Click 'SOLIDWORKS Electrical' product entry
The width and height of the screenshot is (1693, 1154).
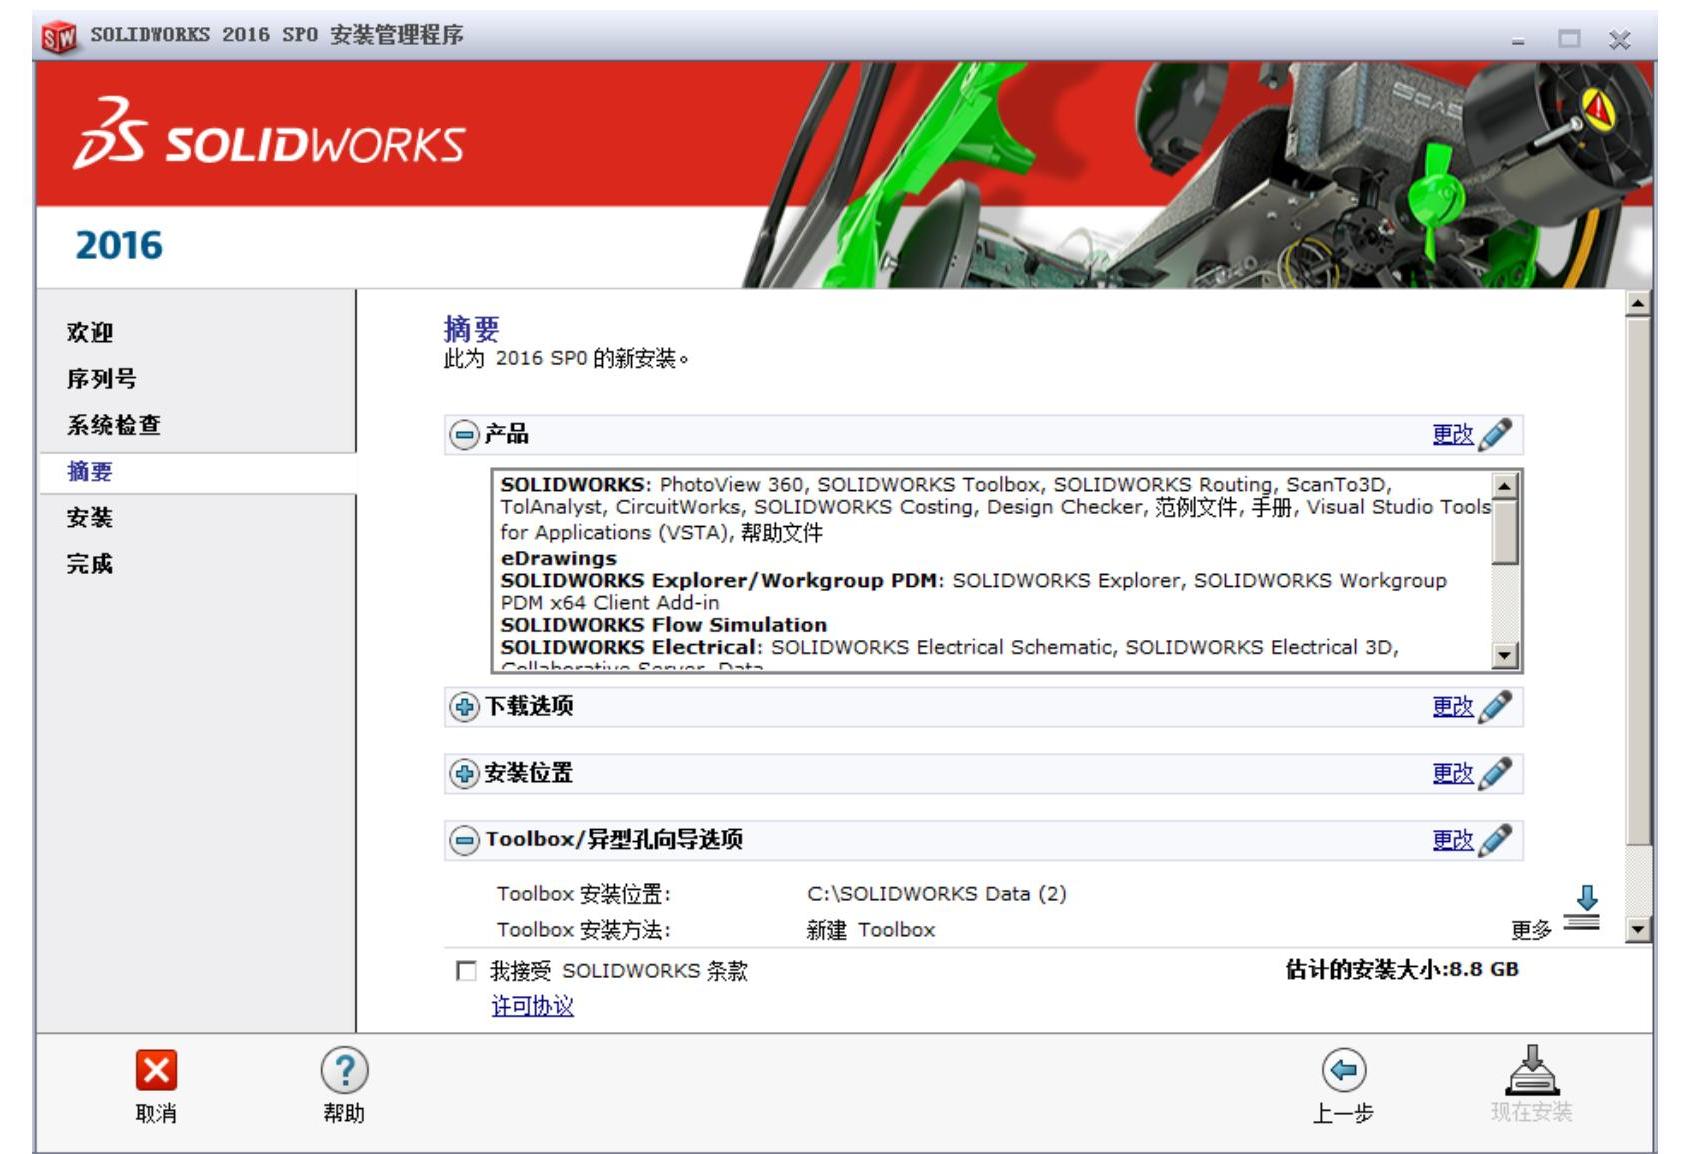631,647
